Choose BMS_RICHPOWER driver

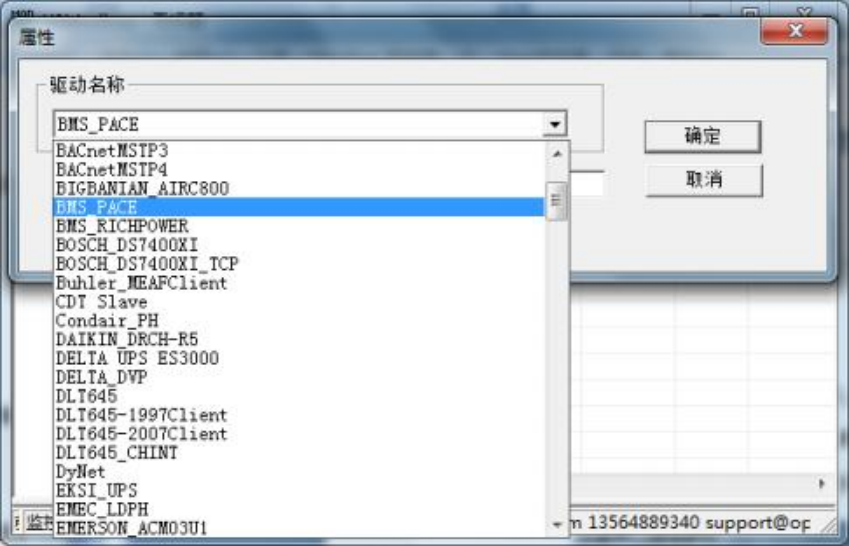299,226
